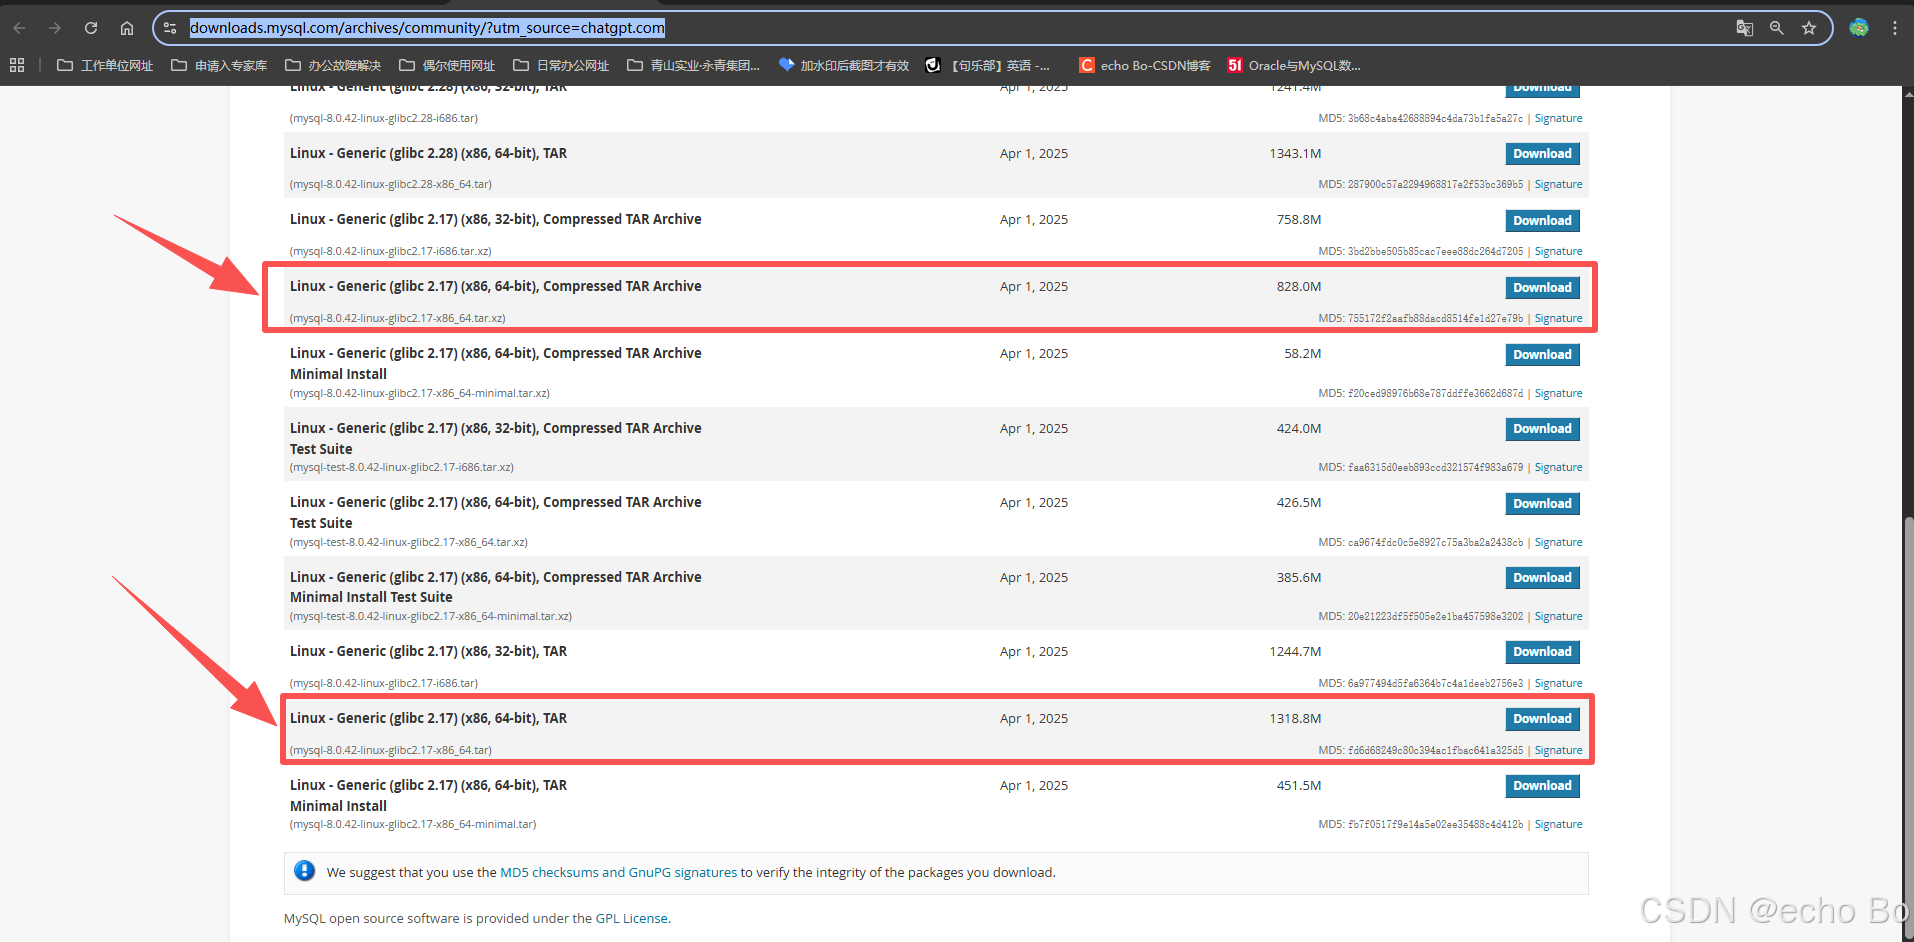Open Signature for glibc2.28-x86_64.tar
The width and height of the screenshot is (1914, 942).
(x=1558, y=184)
